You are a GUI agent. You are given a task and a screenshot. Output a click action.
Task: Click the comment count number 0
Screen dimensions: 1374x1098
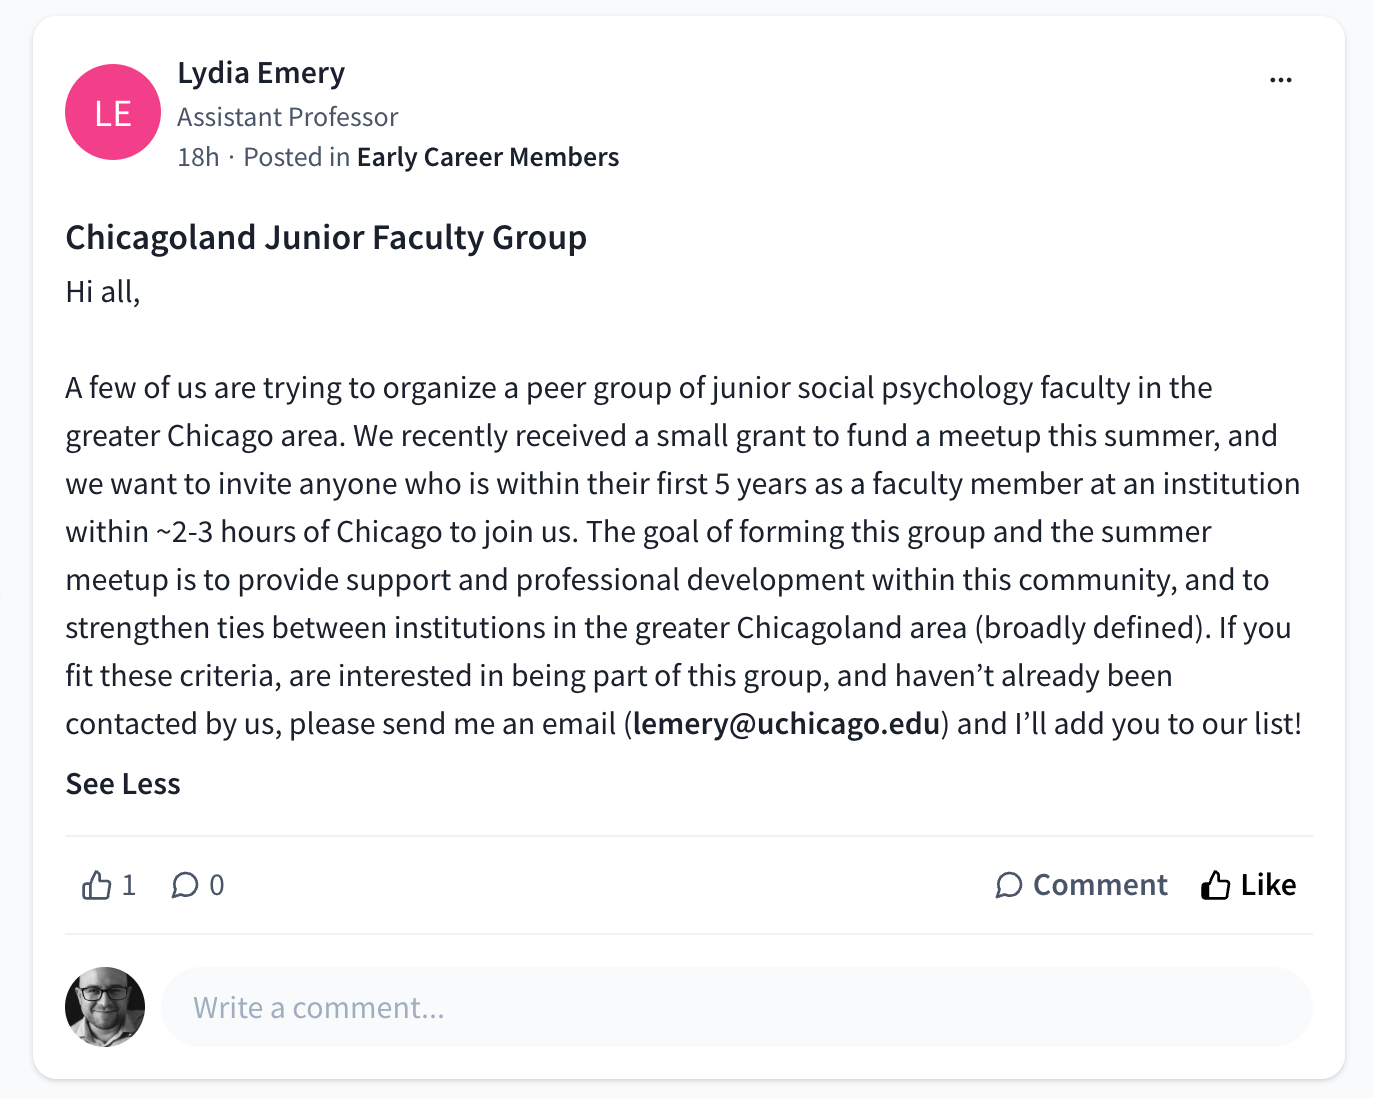(217, 885)
